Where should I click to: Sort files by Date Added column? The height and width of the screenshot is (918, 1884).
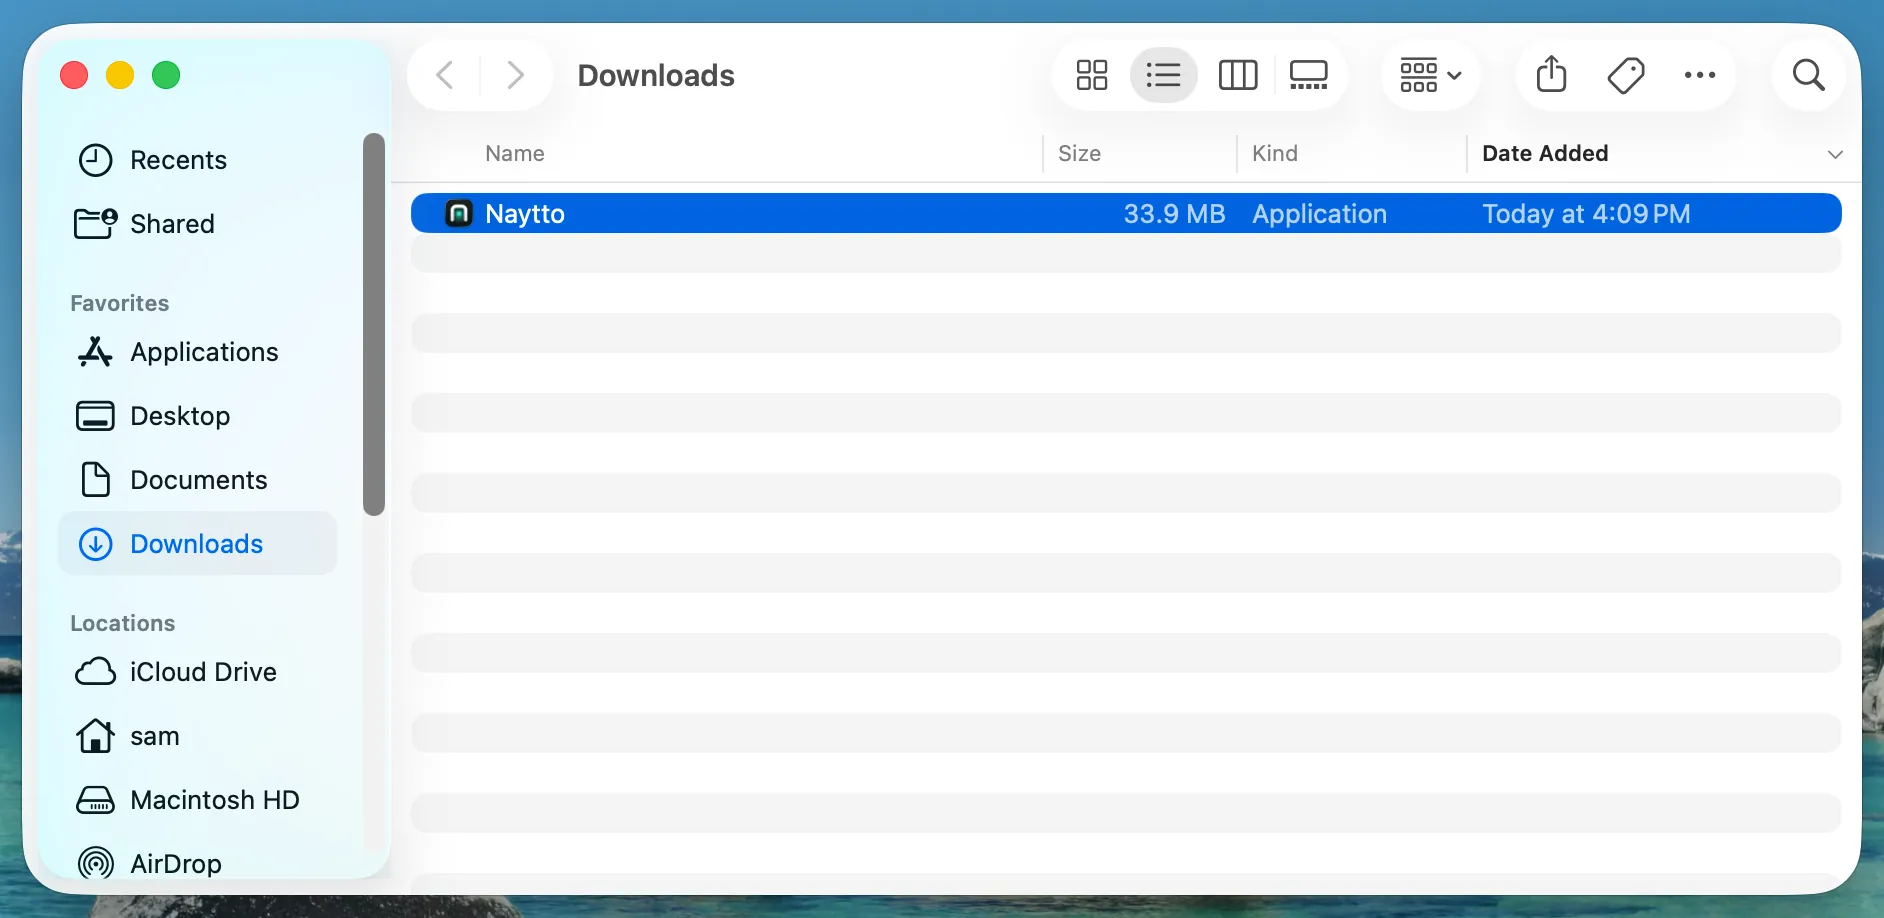(1545, 153)
